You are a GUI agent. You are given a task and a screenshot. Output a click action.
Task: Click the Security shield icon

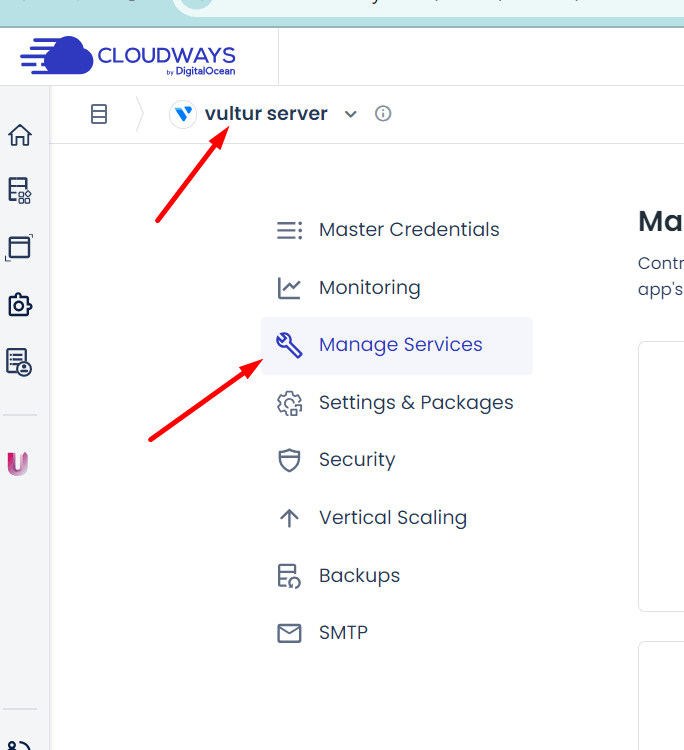(289, 460)
